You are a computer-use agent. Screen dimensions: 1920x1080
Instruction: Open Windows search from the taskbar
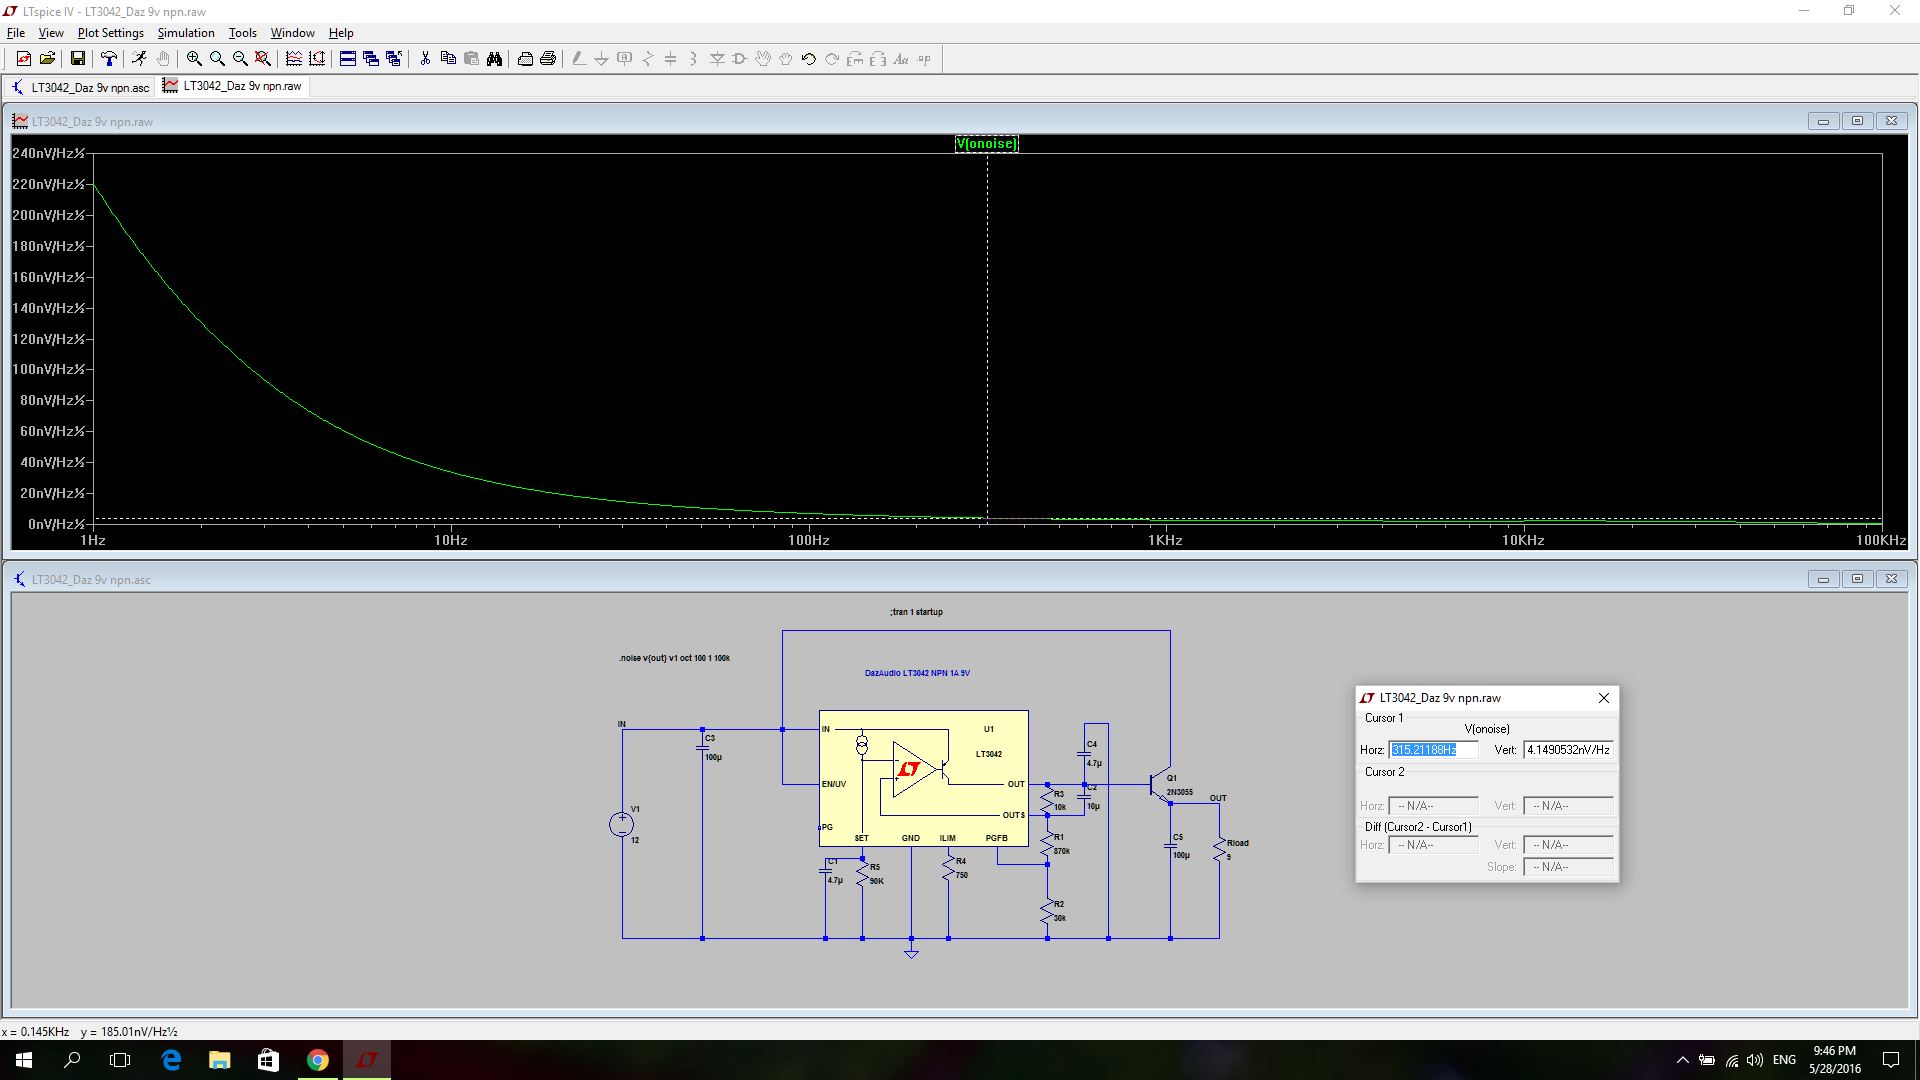72,1060
